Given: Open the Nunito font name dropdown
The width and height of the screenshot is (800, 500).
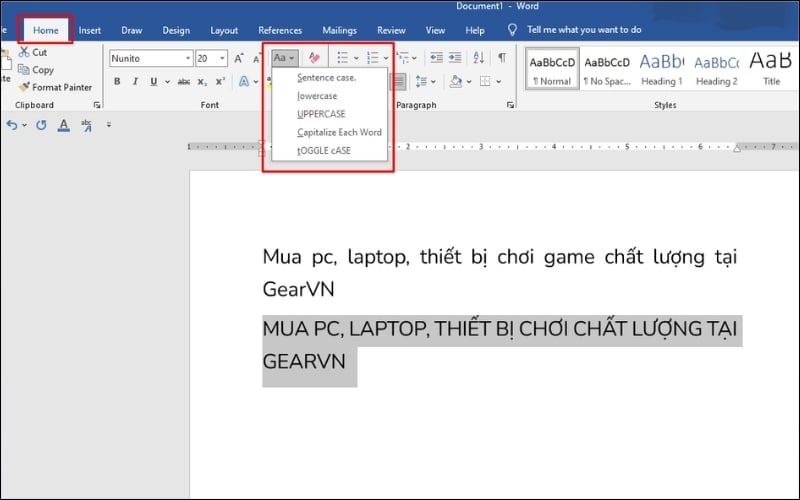Looking at the screenshot, I should [188, 58].
